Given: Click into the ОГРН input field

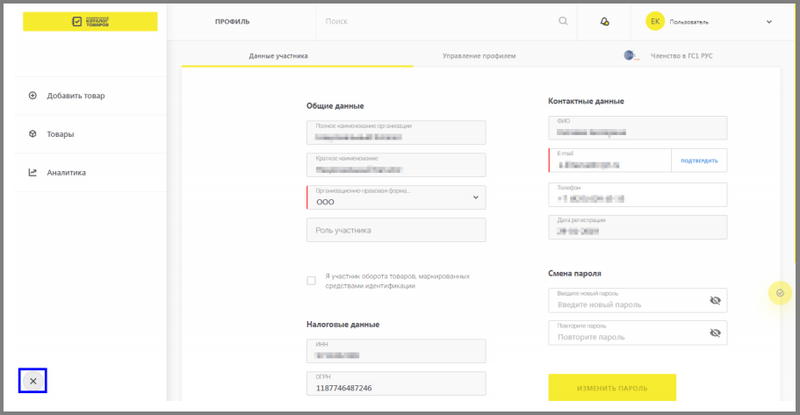Looking at the screenshot, I should point(395,385).
